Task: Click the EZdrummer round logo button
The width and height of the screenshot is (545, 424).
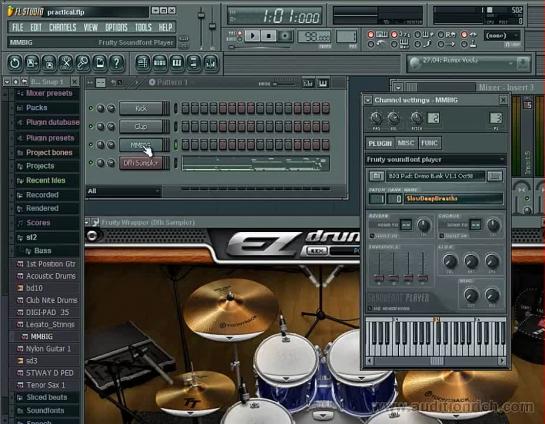Action: (92, 235)
